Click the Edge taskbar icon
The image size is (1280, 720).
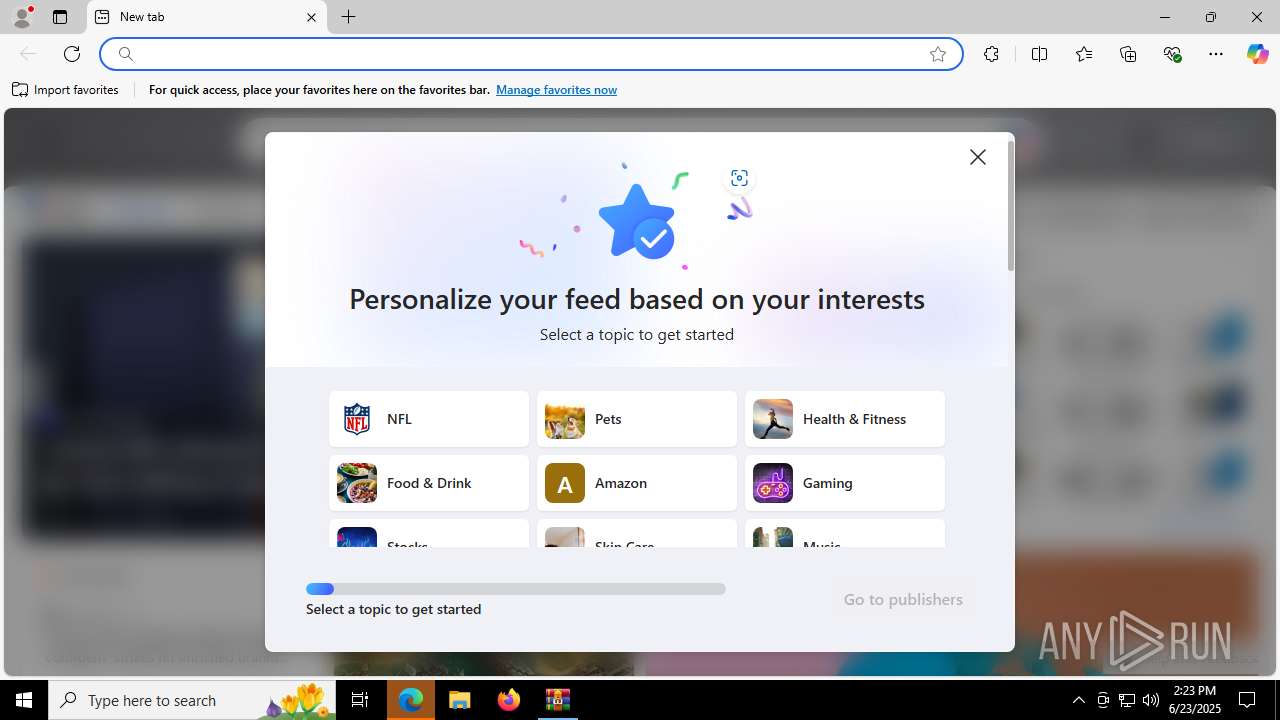[x=411, y=700]
